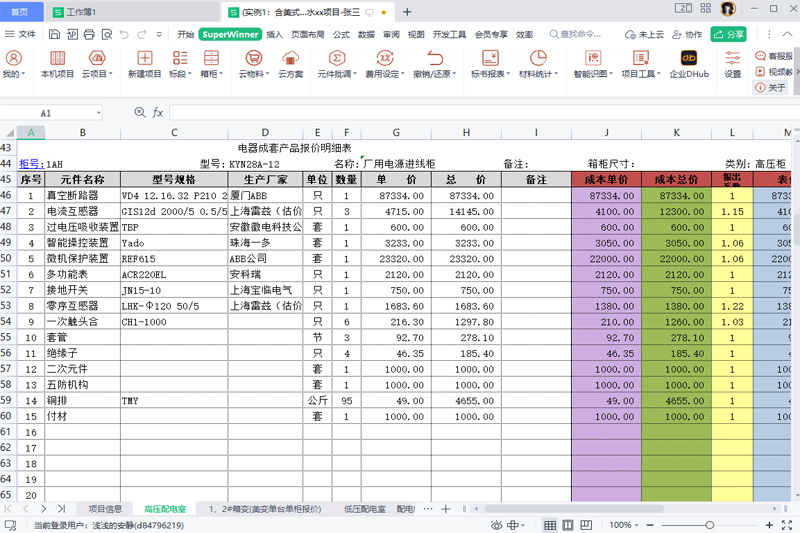This screenshot has width=800, height=533.
Task: Click the 本机项目 toolbar icon
Action: (57, 64)
